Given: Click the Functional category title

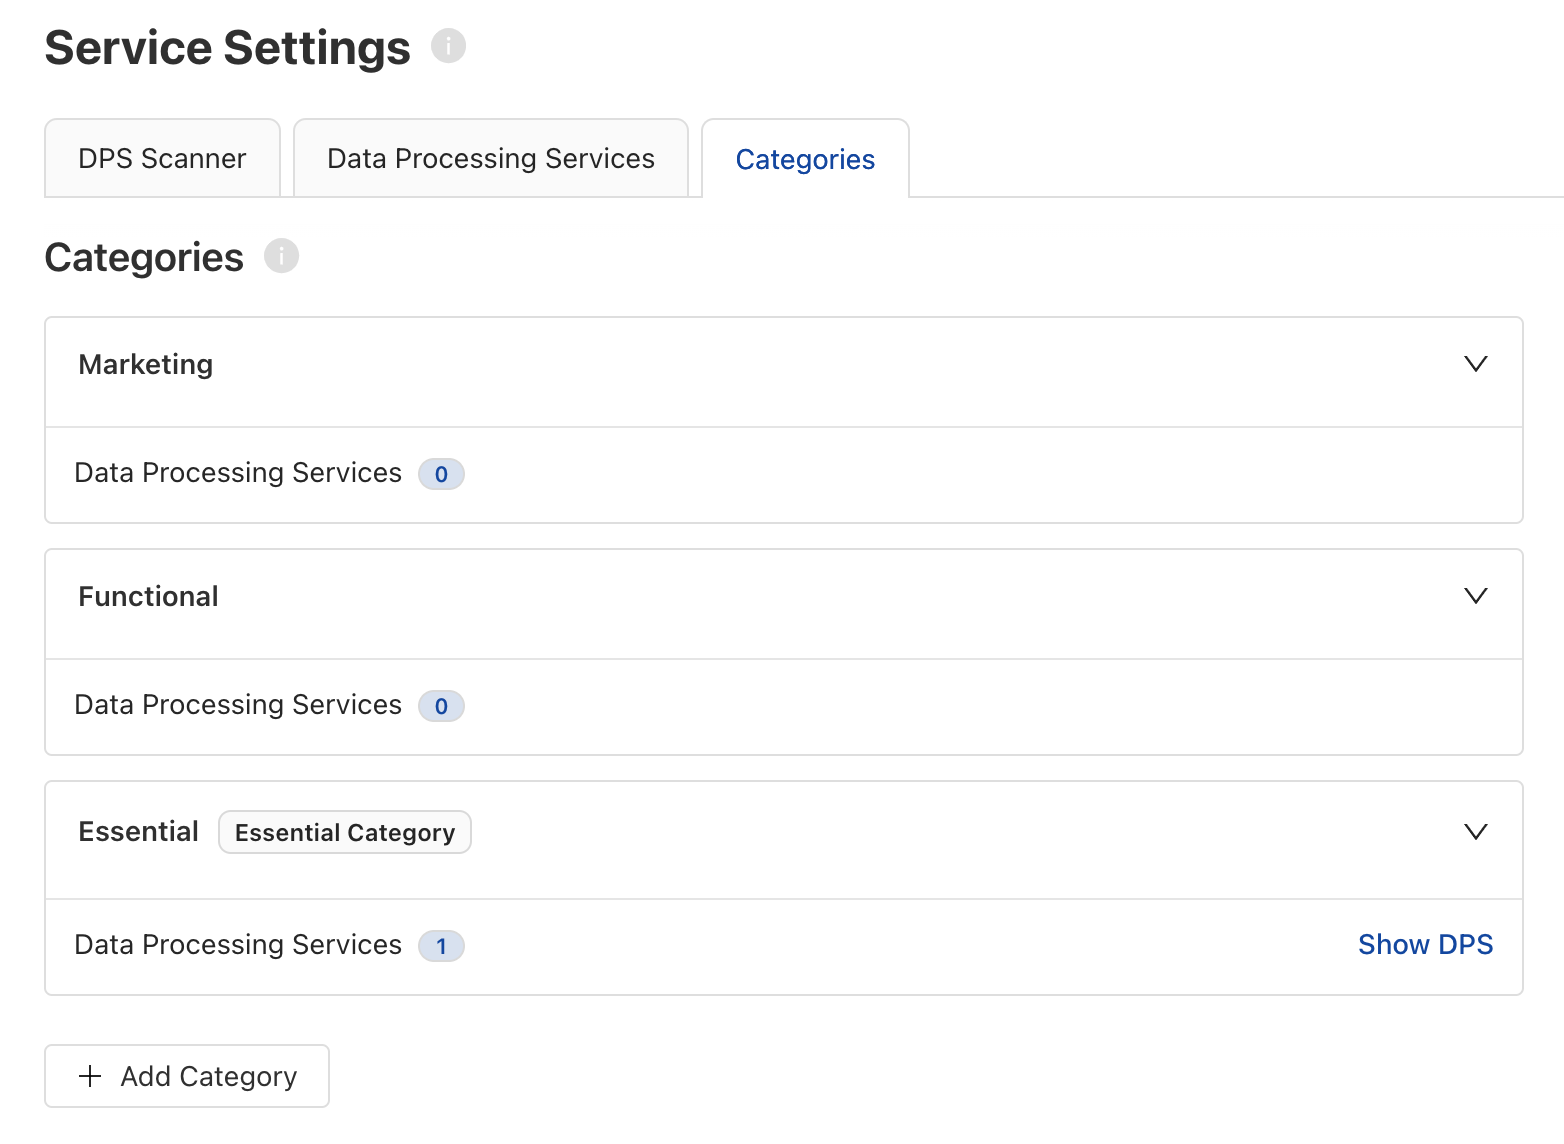Looking at the screenshot, I should (x=148, y=596).
